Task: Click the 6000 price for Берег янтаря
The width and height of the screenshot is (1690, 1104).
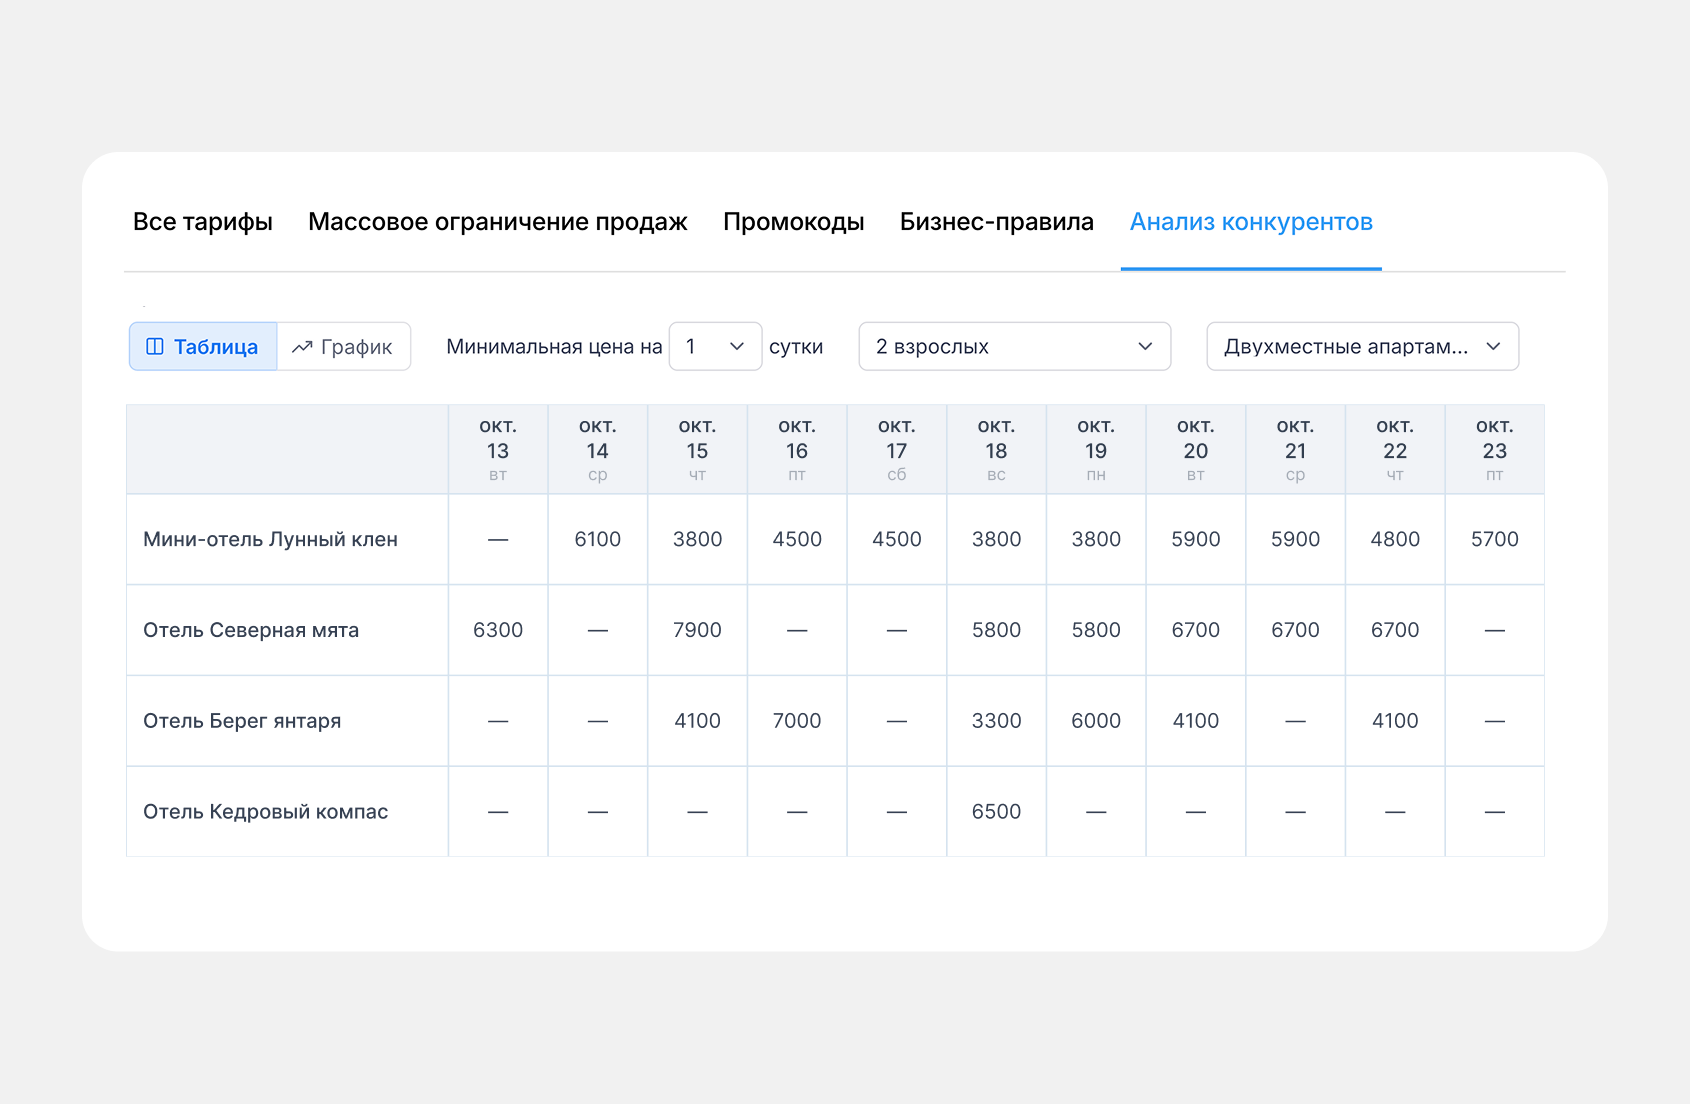Action: coord(1096,721)
